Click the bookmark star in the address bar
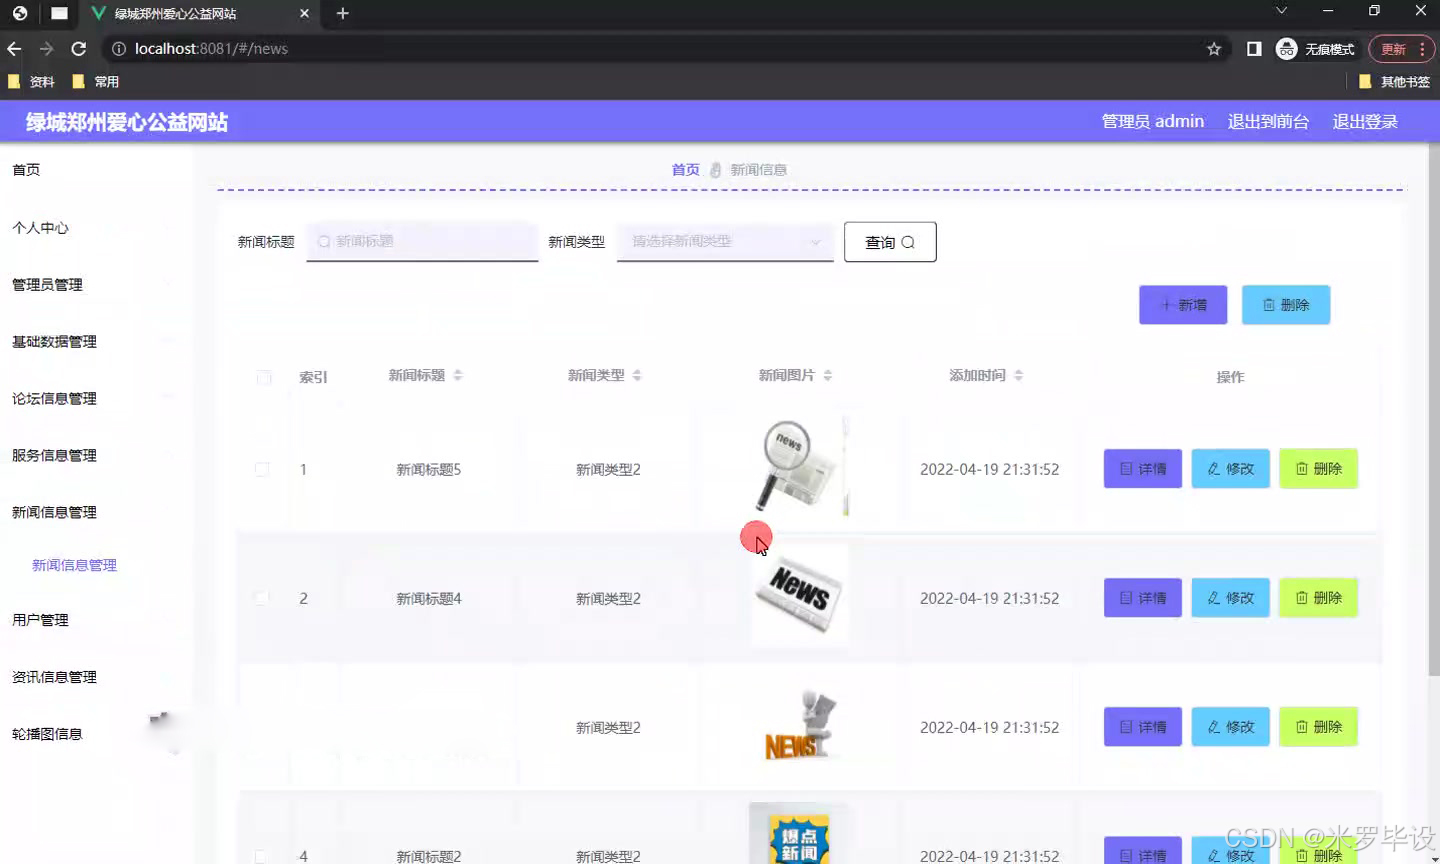Image resolution: width=1440 pixels, height=864 pixels. click(1213, 48)
